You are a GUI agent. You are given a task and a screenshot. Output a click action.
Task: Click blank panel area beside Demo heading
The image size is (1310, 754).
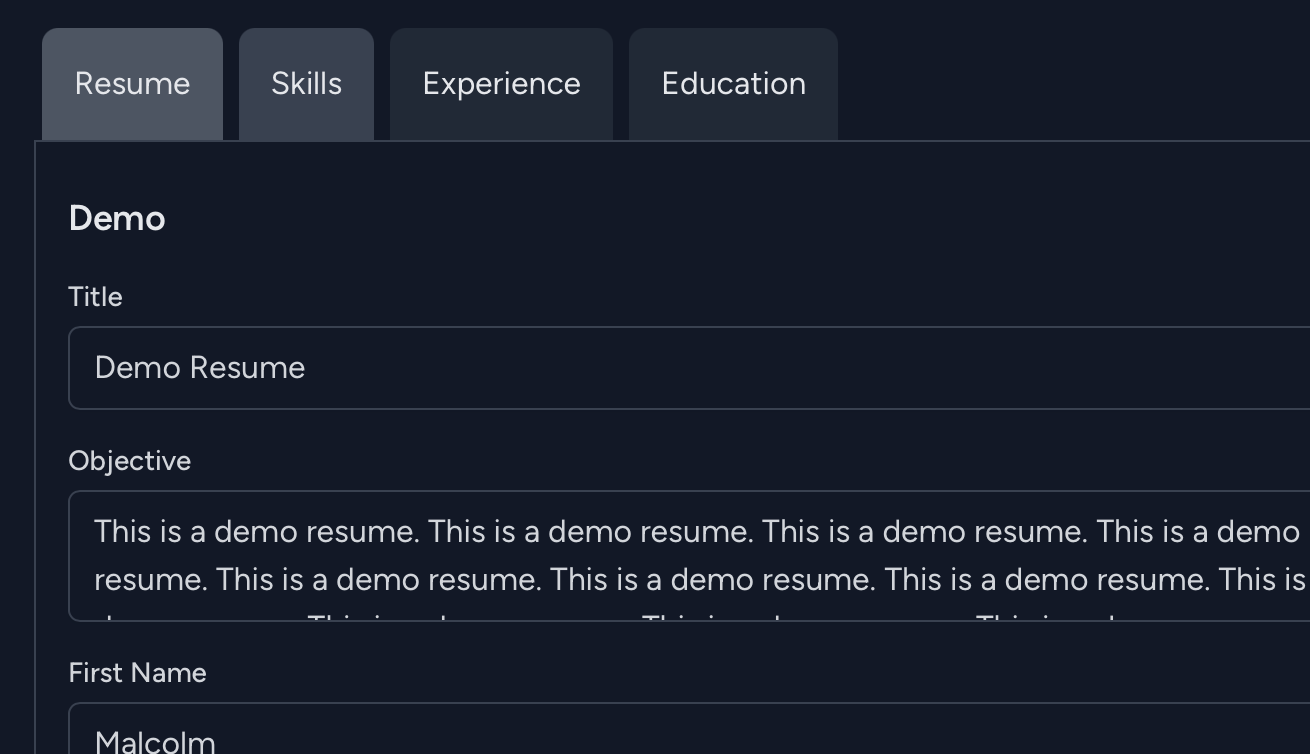700,218
